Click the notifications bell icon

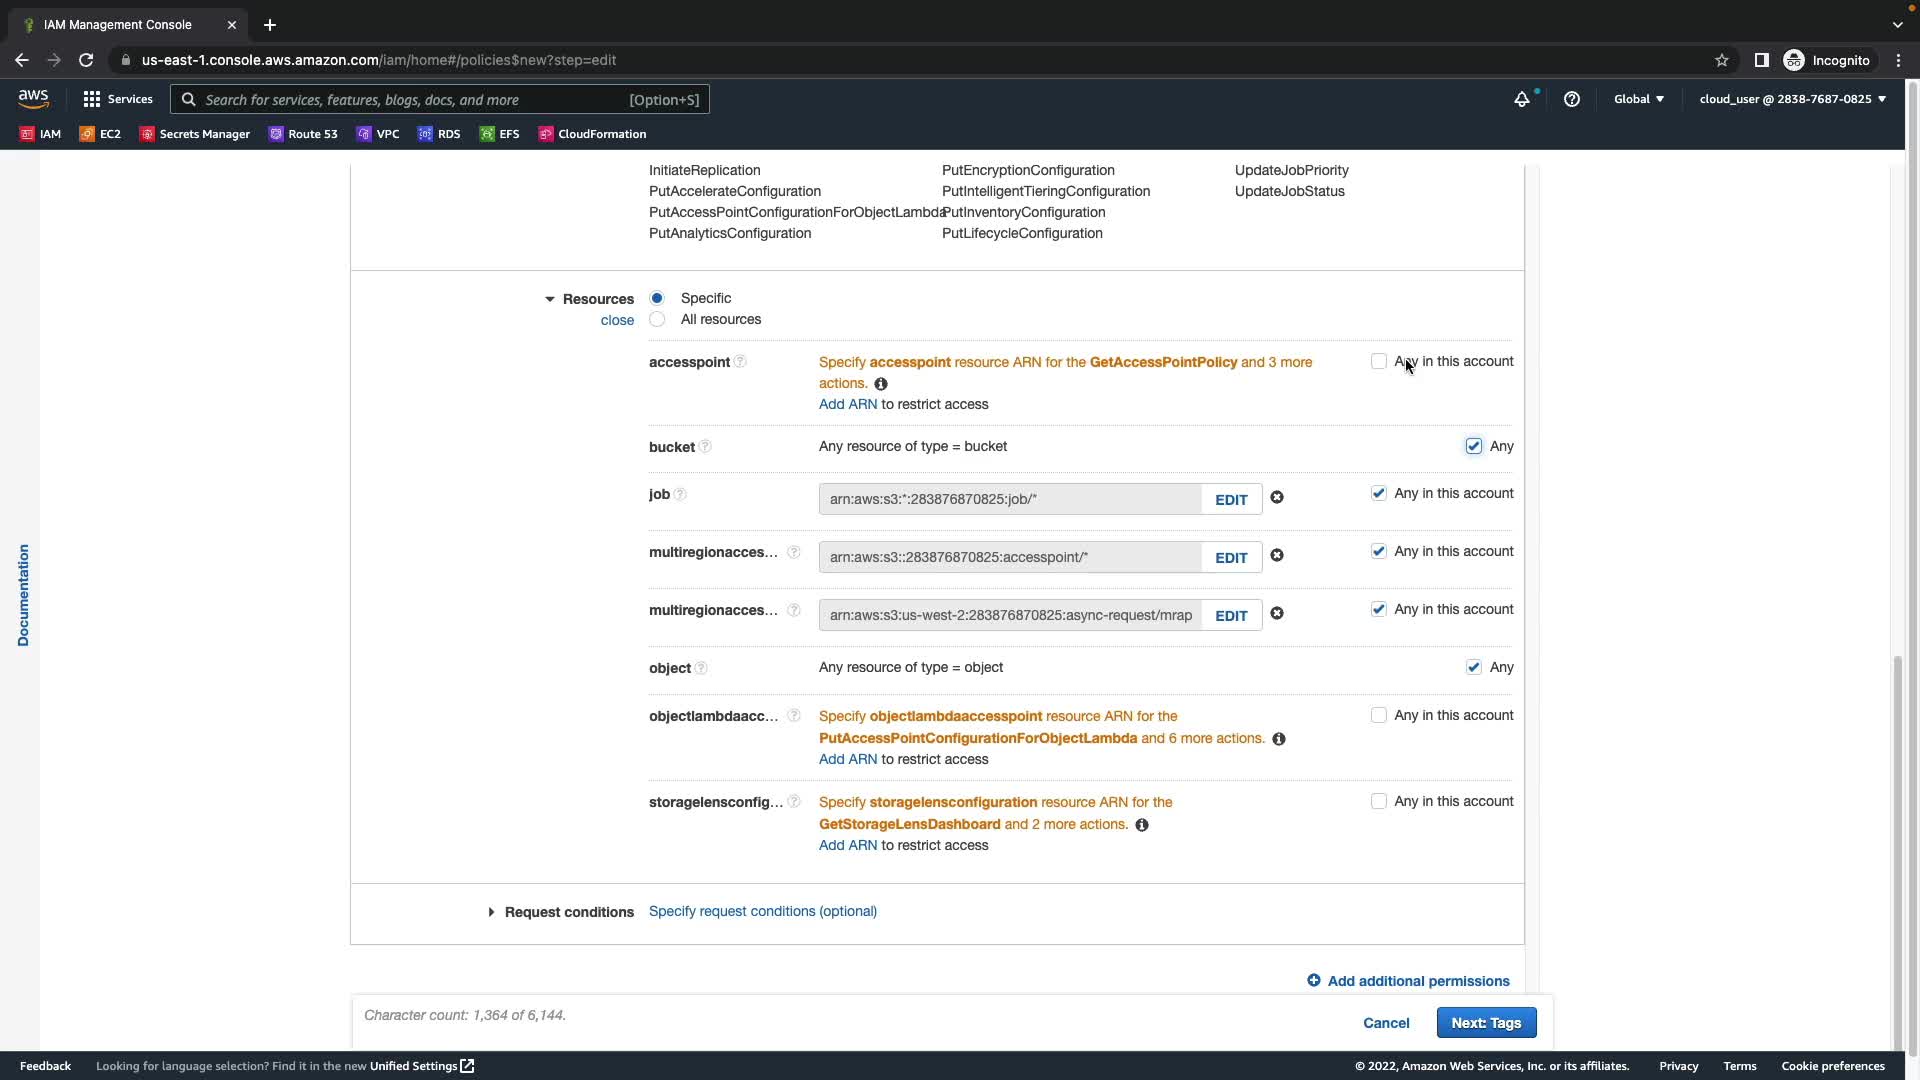pyautogui.click(x=1521, y=99)
